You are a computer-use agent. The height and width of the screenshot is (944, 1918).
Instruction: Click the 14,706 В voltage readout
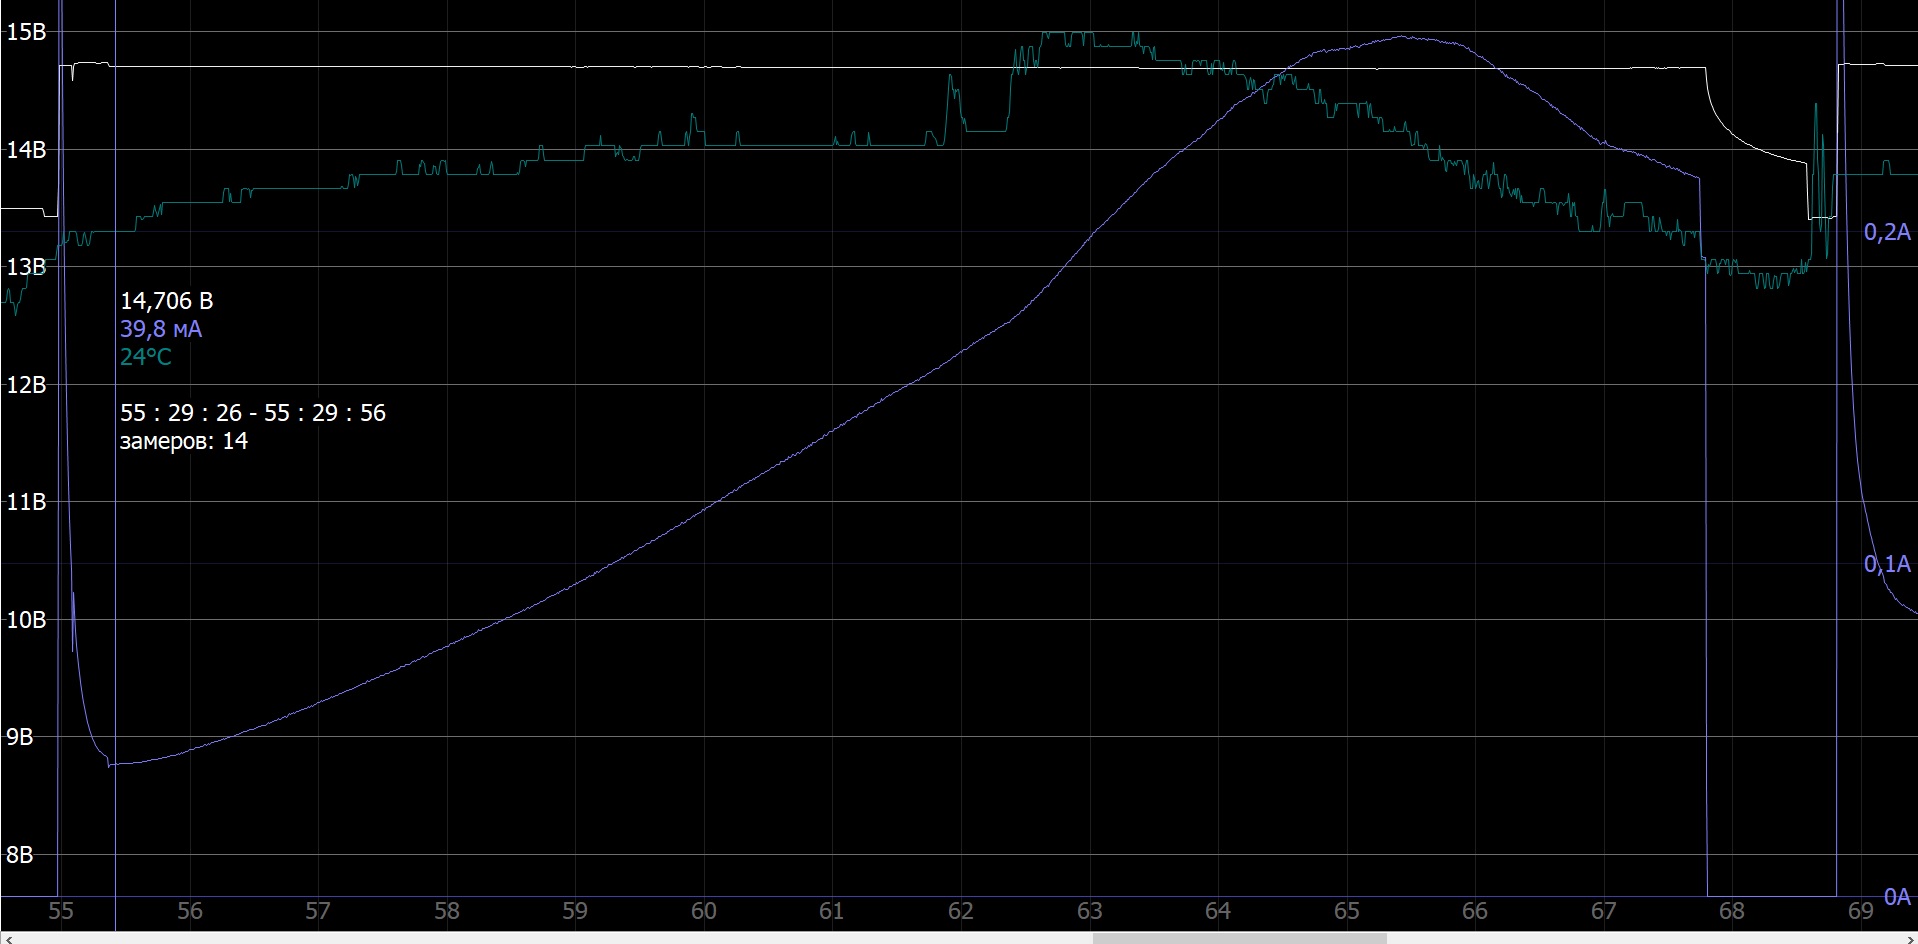(166, 301)
